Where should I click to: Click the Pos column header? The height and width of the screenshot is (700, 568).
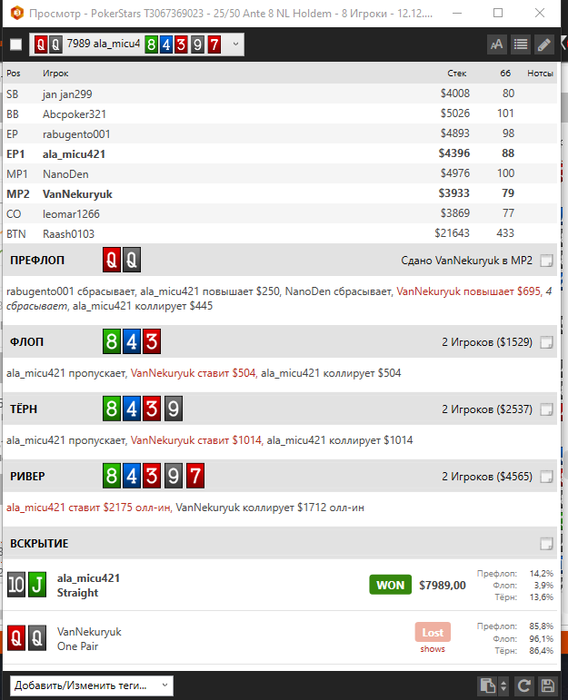pos(13,73)
